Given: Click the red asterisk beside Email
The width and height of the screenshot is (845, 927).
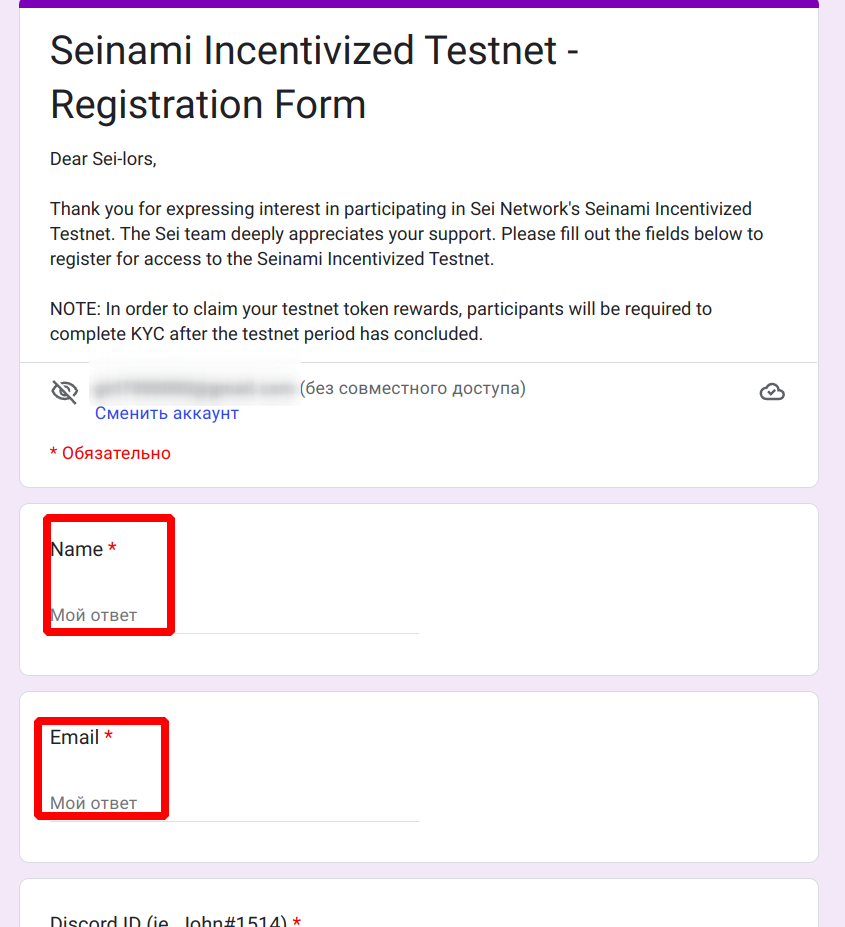Looking at the screenshot, I should pyautogui.click(x=109, y=736).
